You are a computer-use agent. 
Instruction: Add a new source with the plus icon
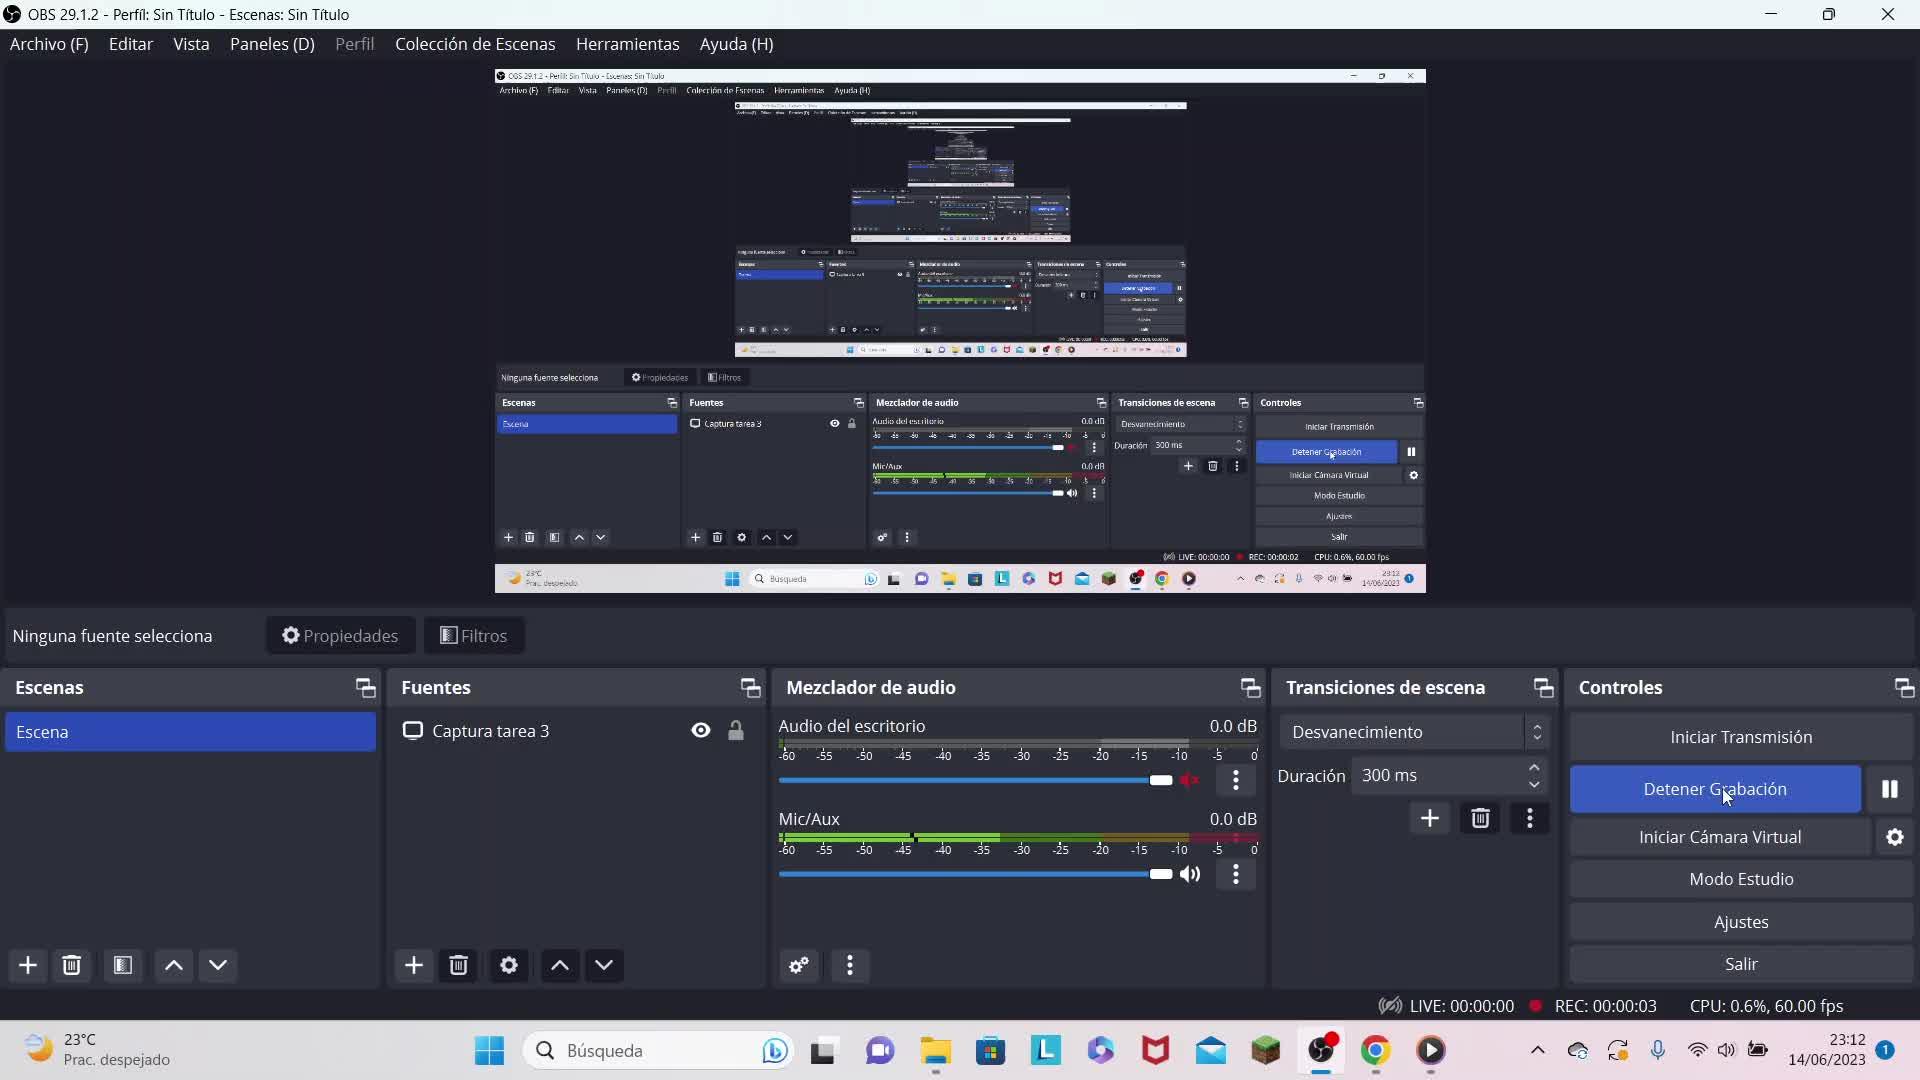coord(413,965)
